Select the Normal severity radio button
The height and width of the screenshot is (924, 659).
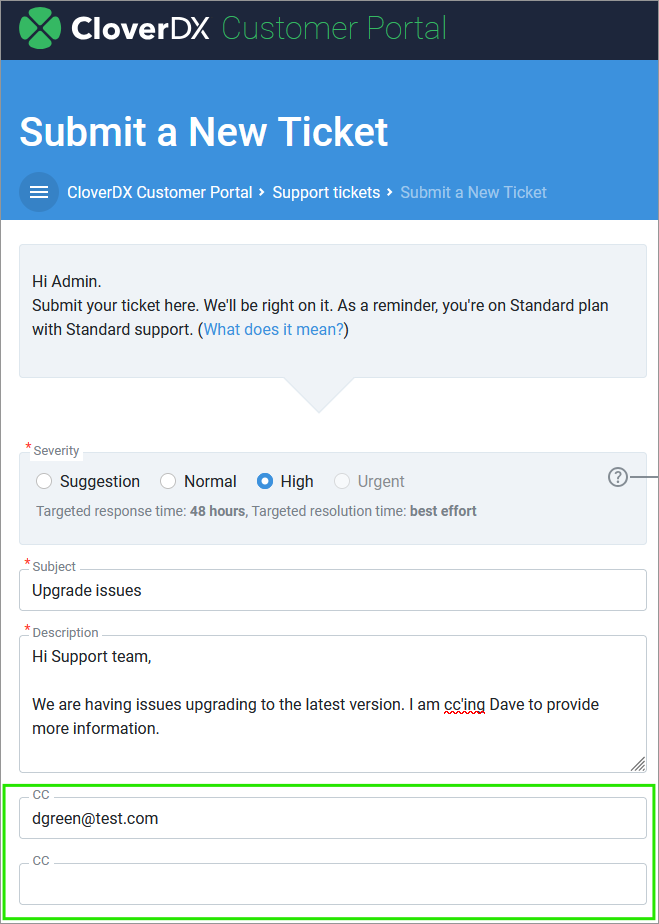point(168,481)
